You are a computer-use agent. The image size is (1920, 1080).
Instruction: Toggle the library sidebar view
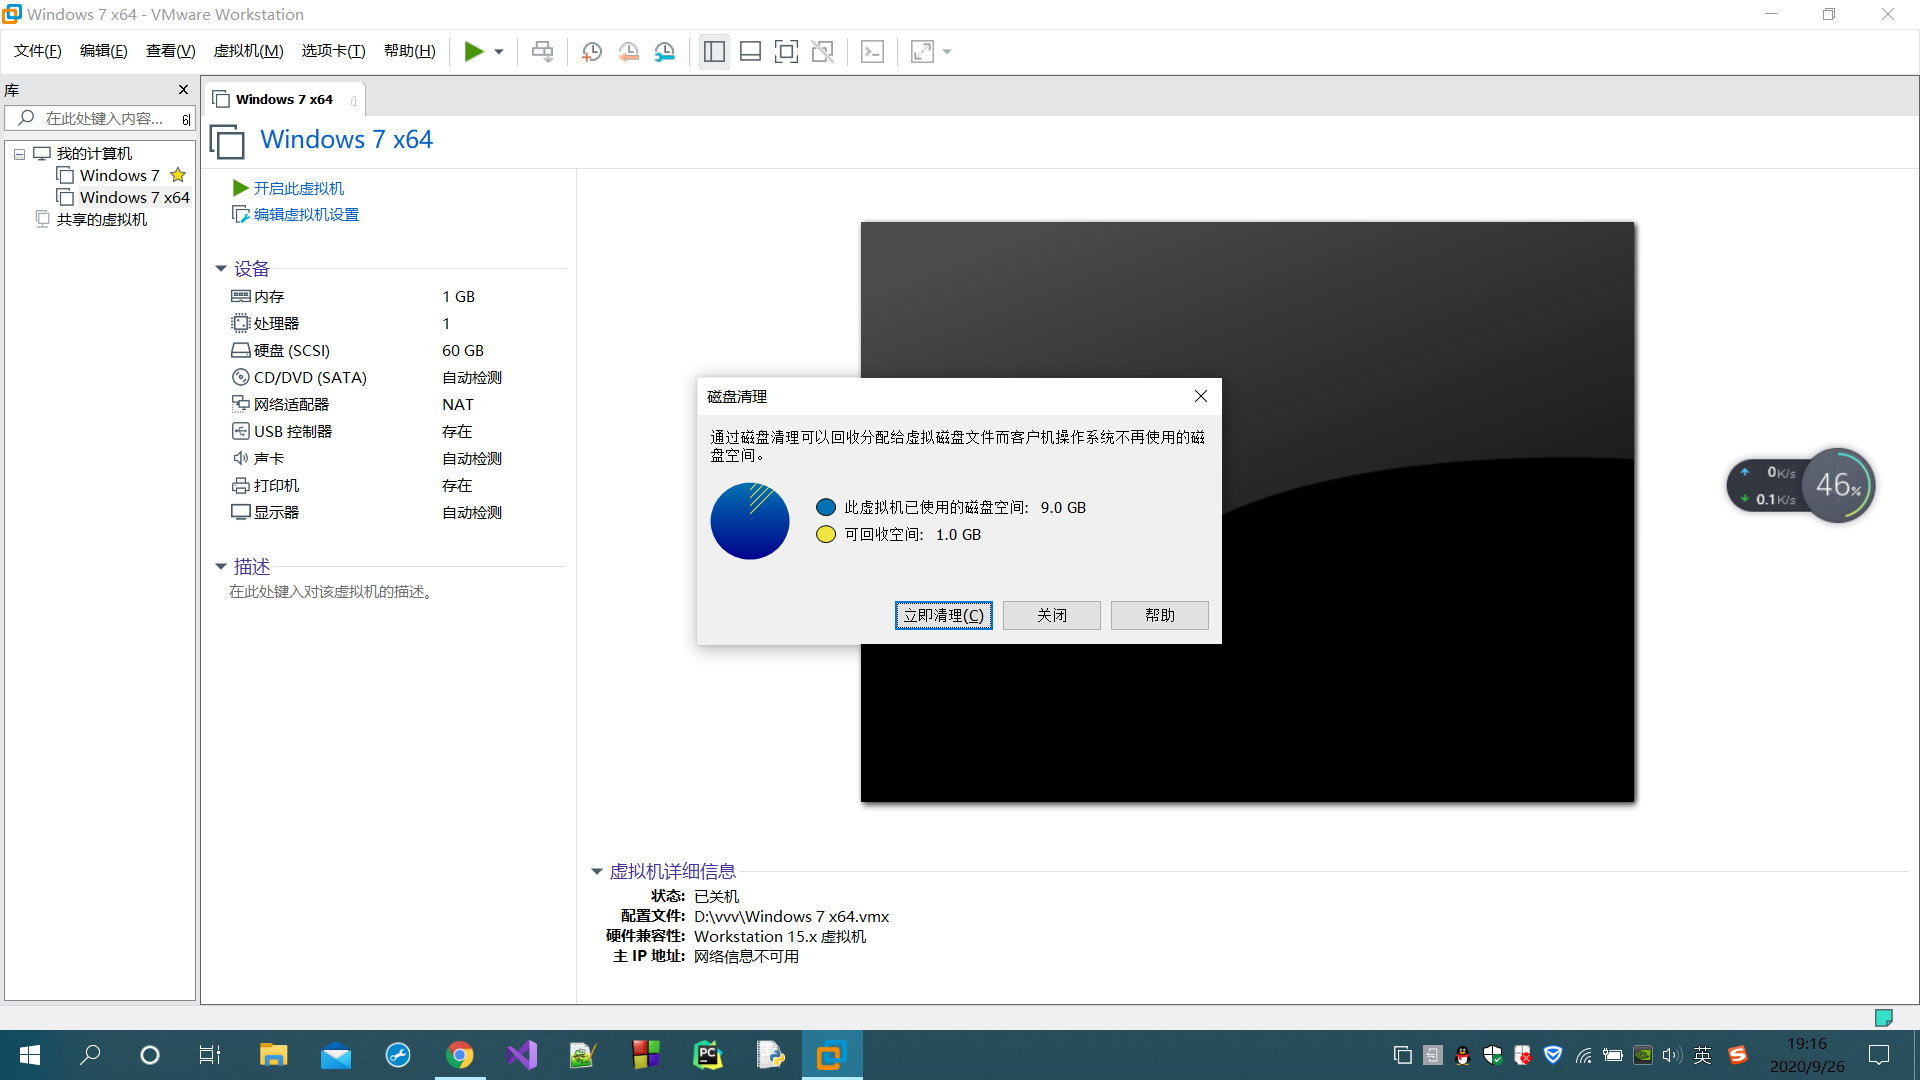(x=714, y=52)
